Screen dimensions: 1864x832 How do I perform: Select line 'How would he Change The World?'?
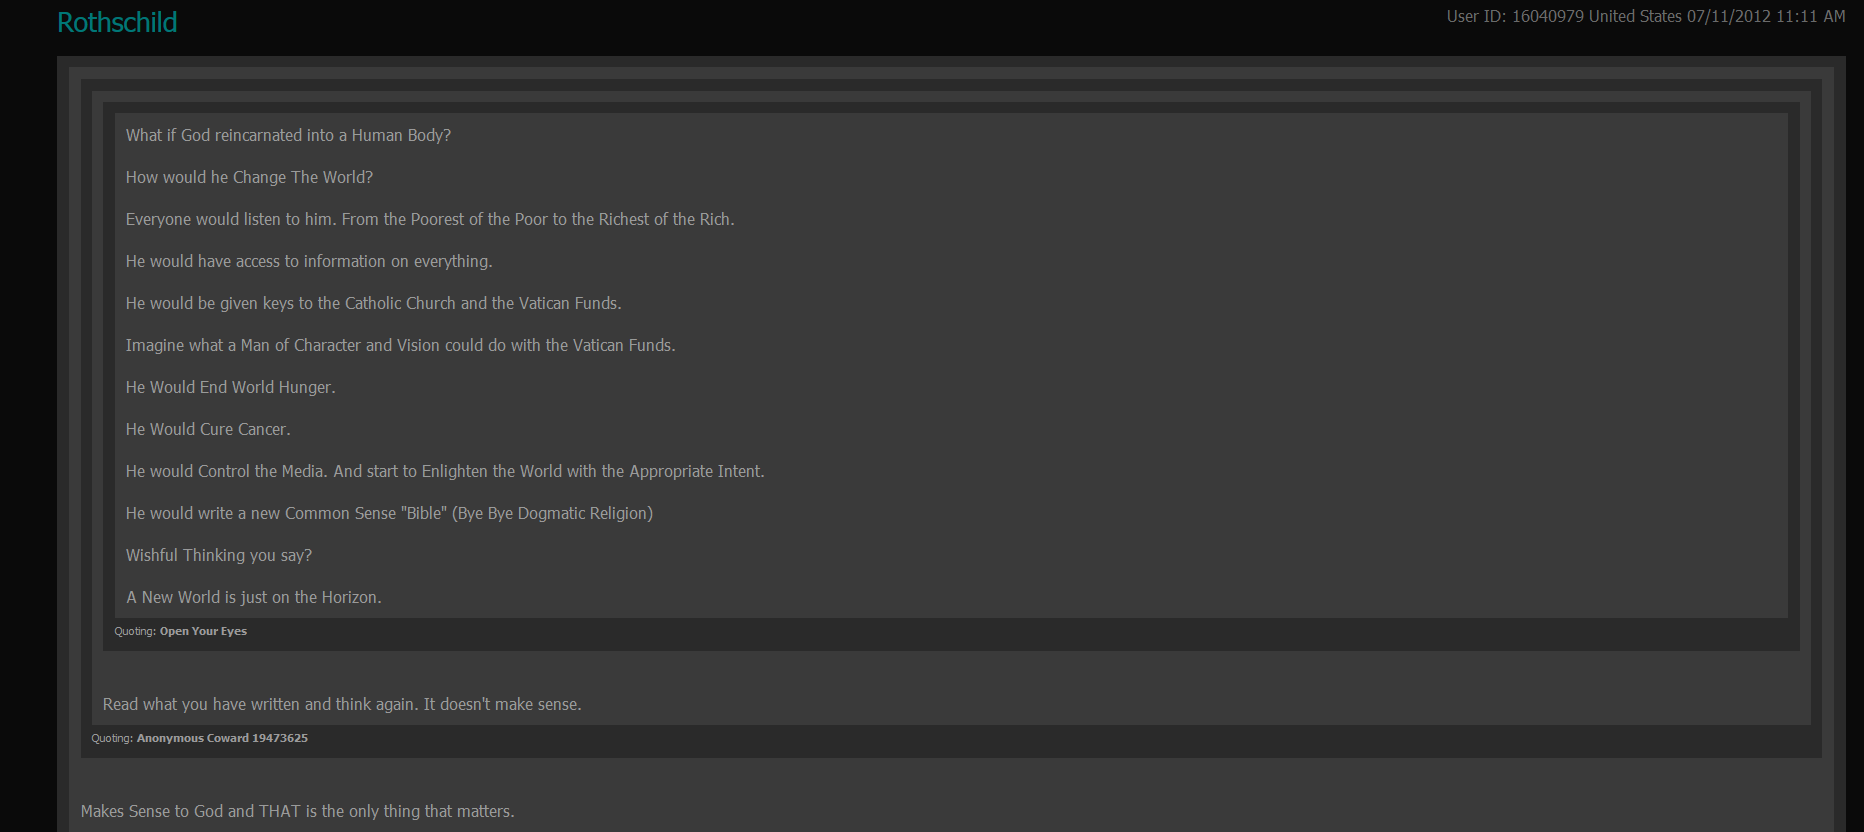coord(249,177)
